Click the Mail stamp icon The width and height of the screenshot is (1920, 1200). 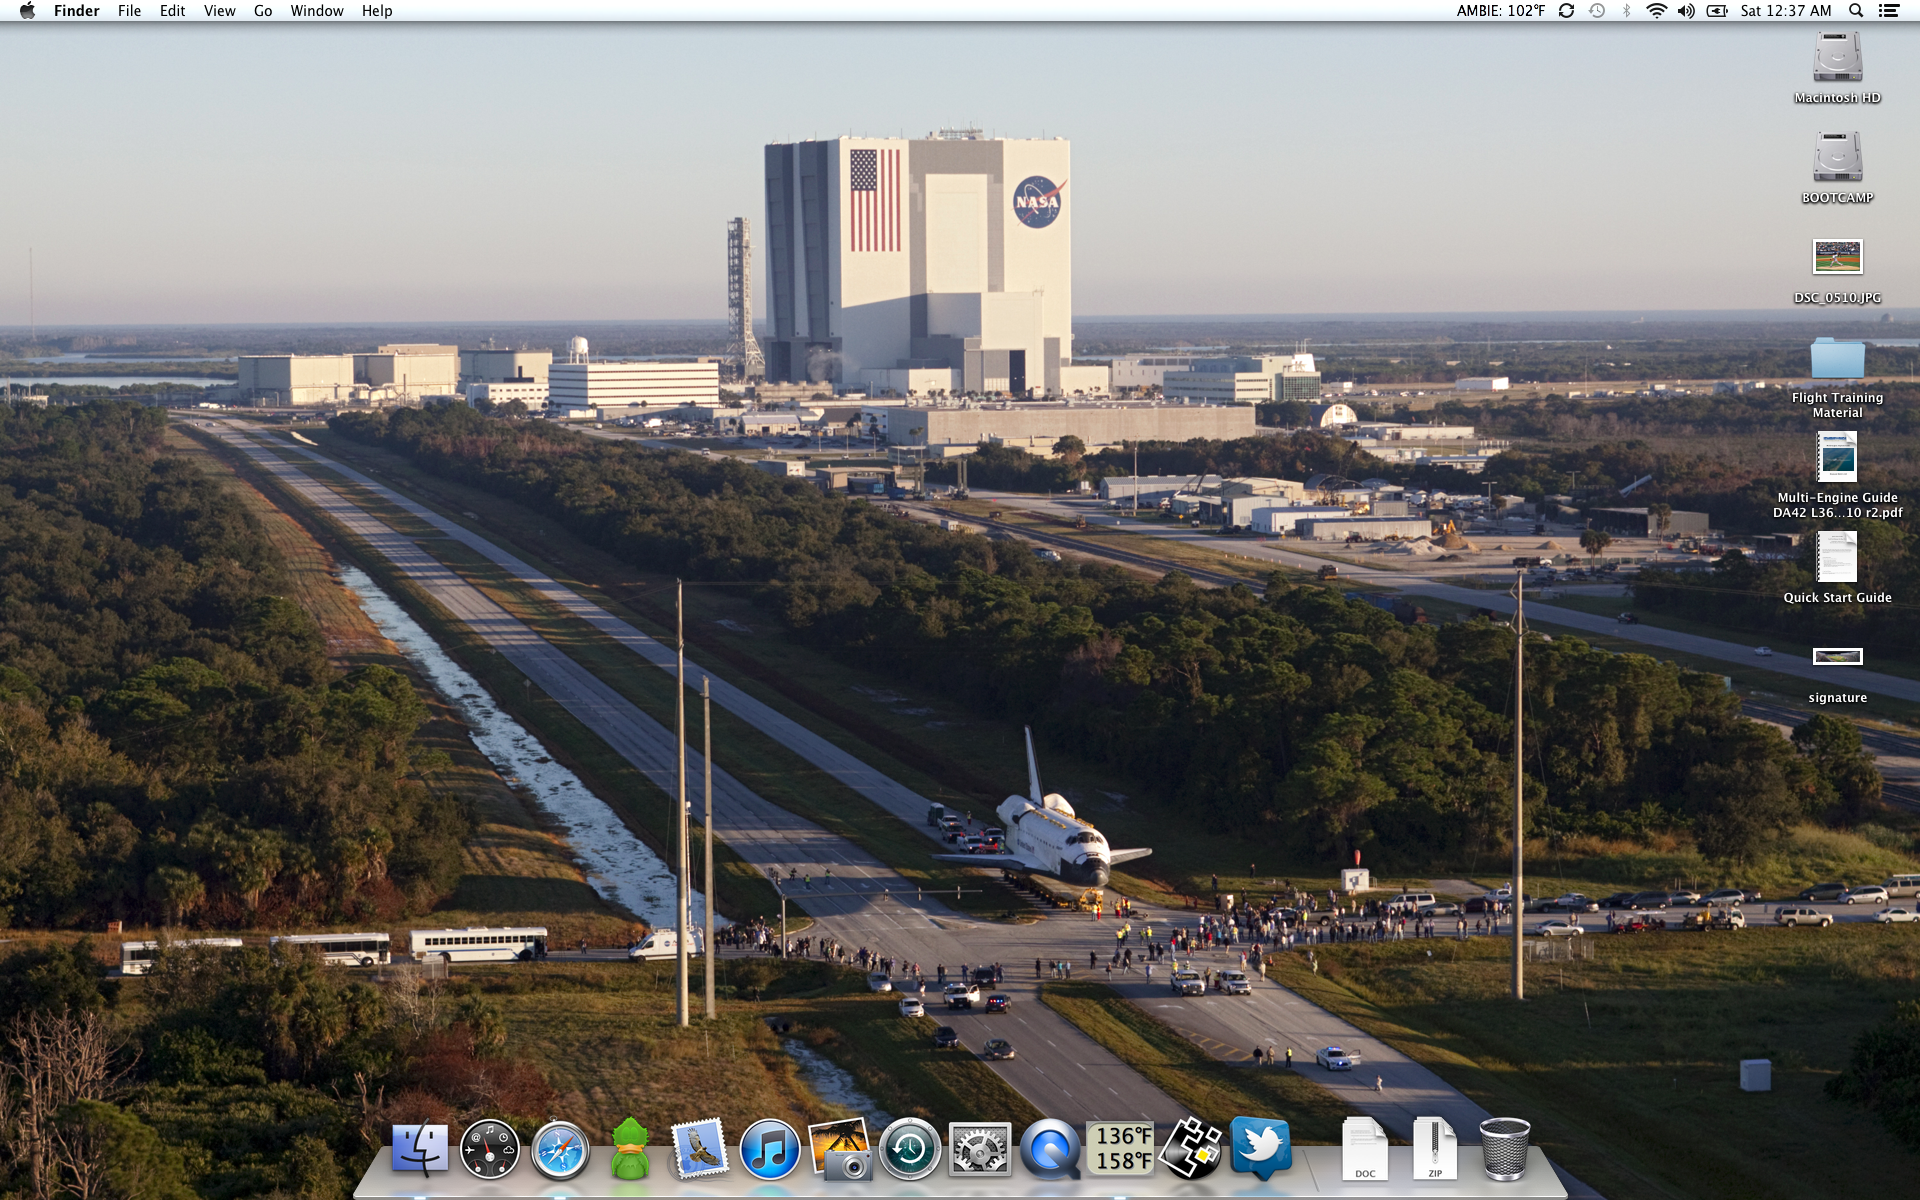click(x=699, y=1150)
